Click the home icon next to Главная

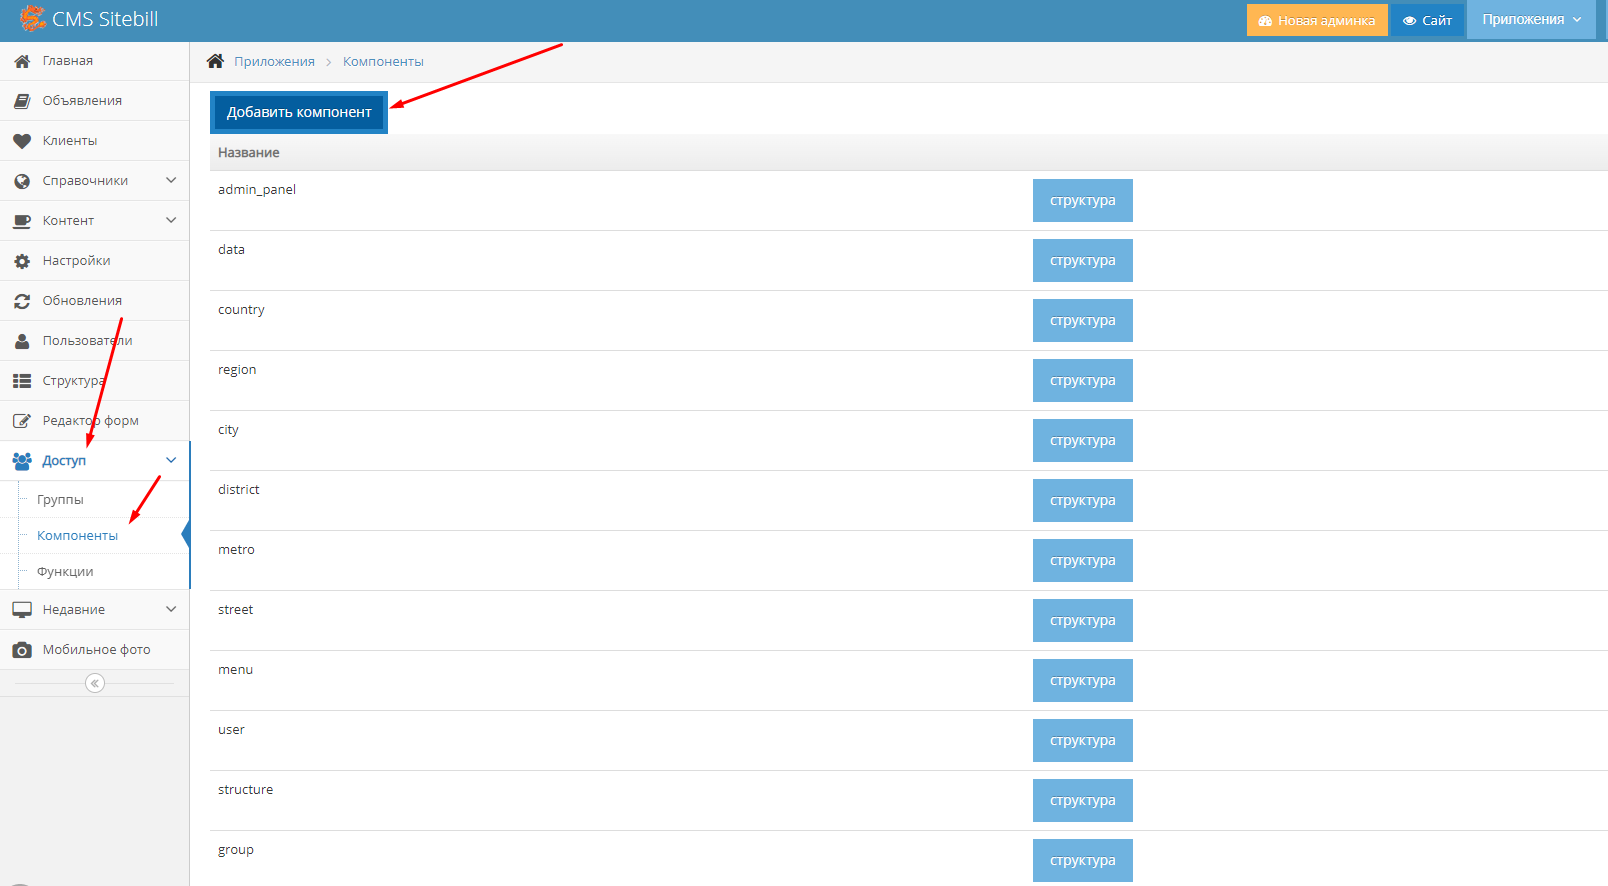point(22,61)
